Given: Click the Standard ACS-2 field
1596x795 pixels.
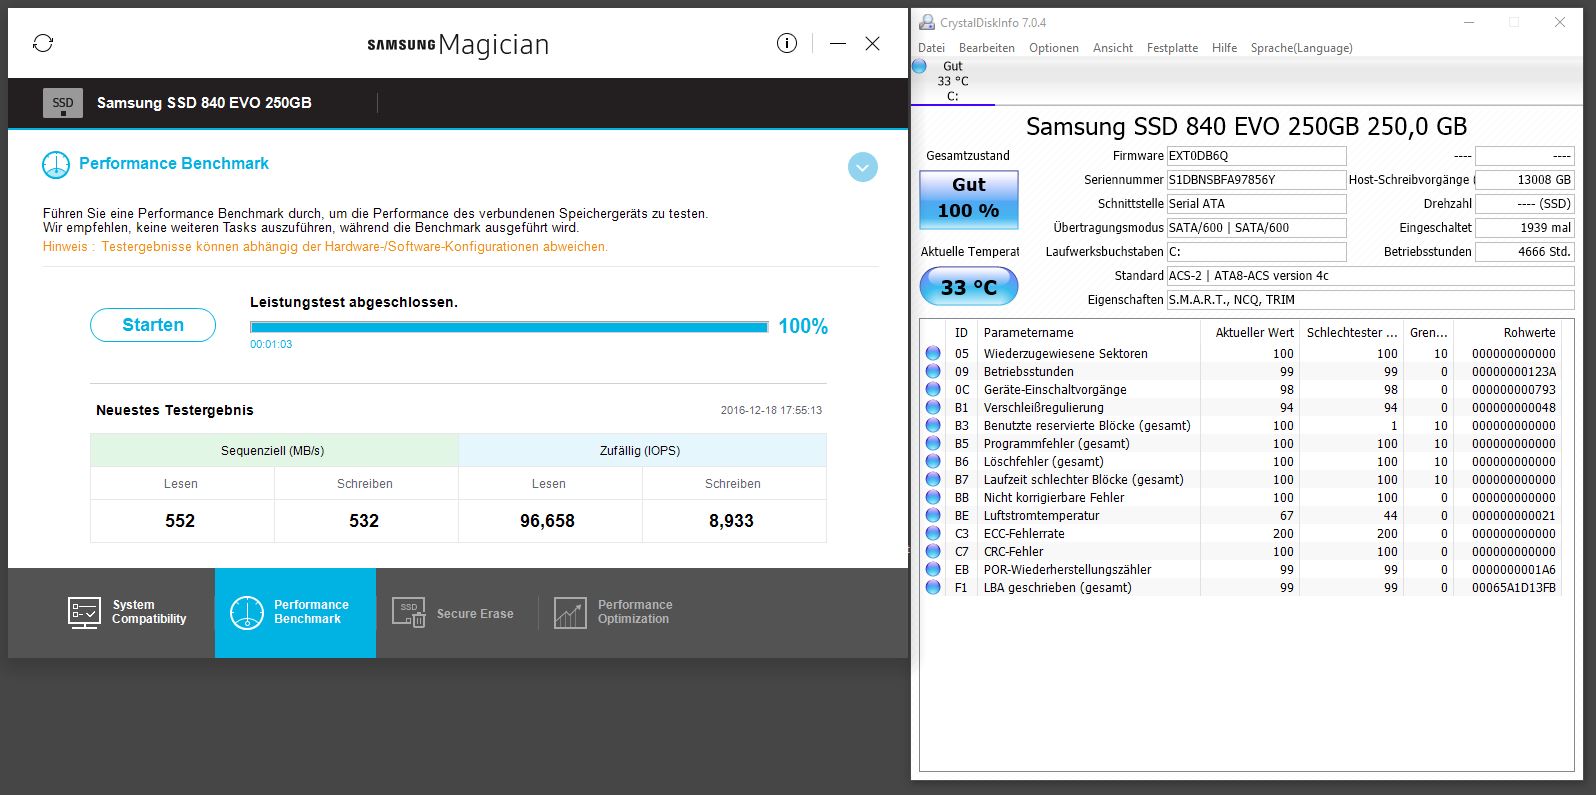Looking at the screenshot, I should pyautogui.click(x=1370, y=276).
